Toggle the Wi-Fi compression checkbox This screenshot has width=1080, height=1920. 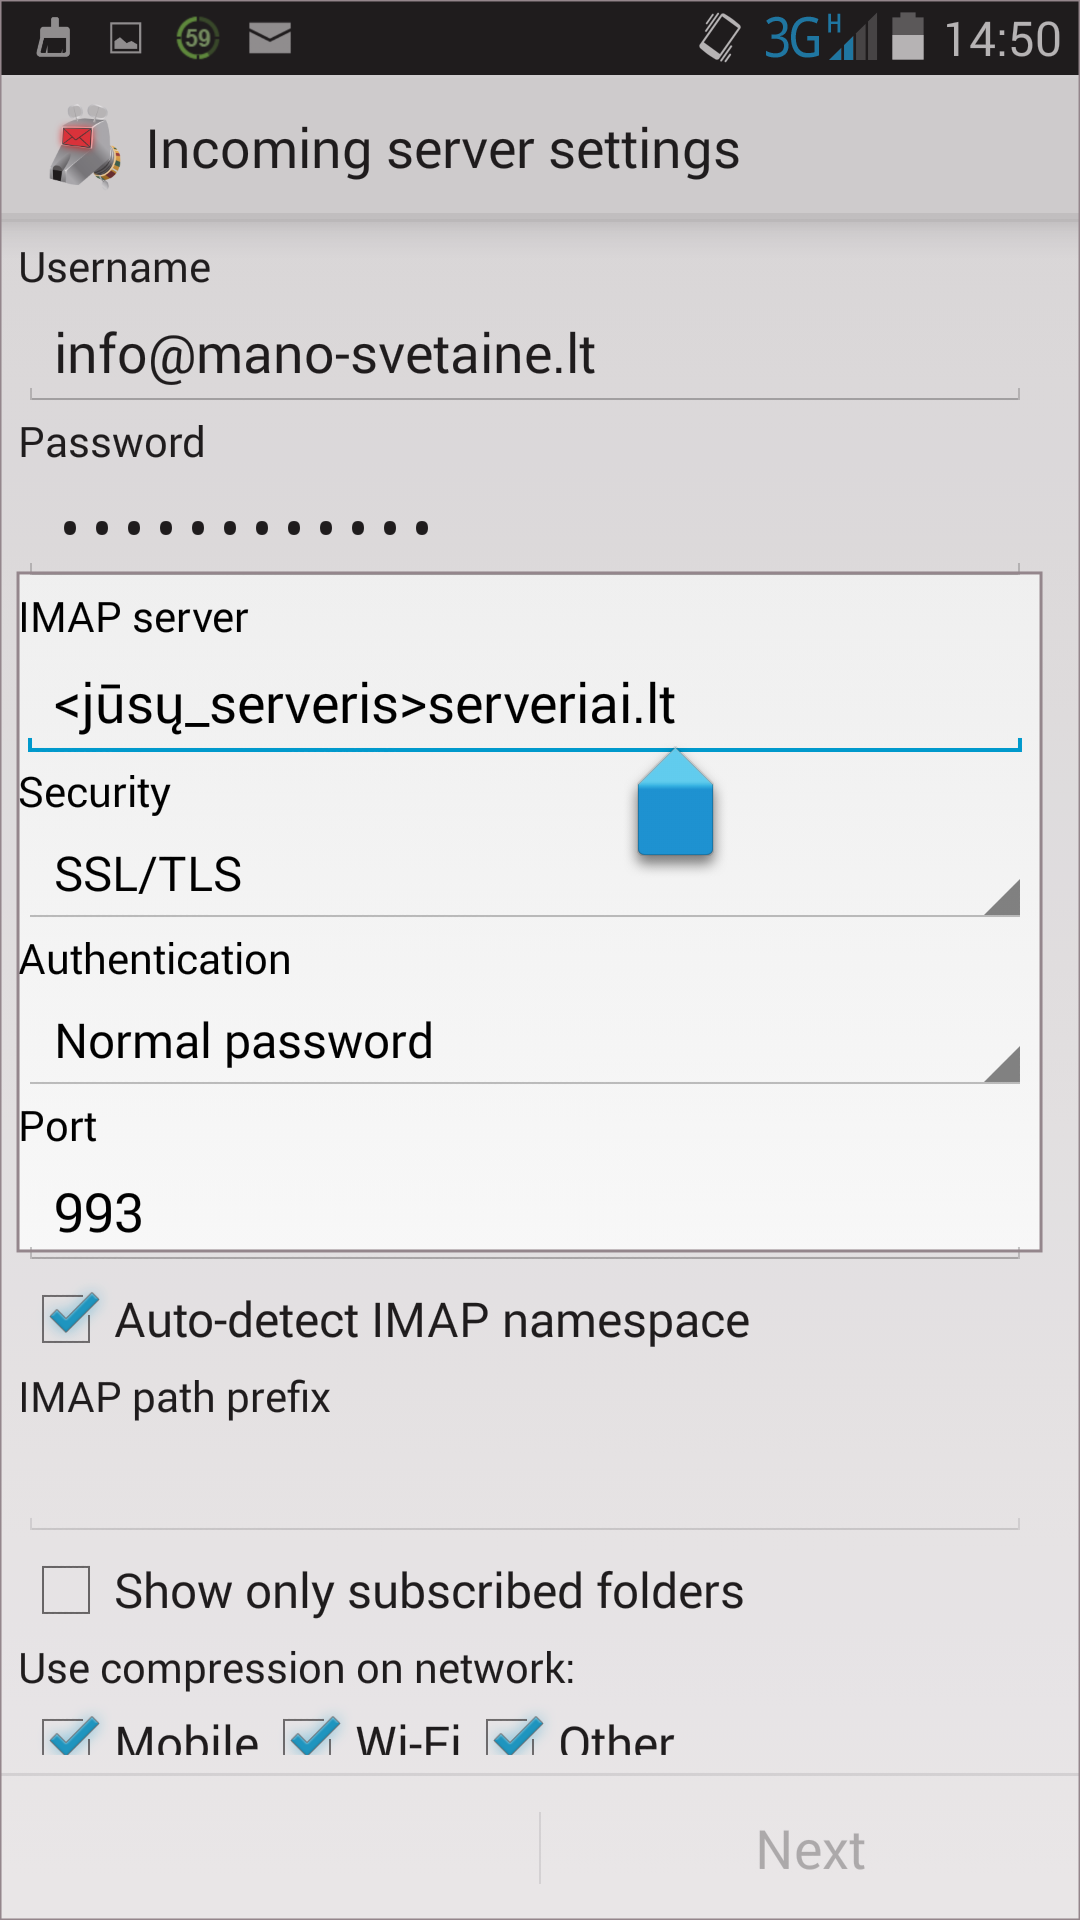point(310,1738)
